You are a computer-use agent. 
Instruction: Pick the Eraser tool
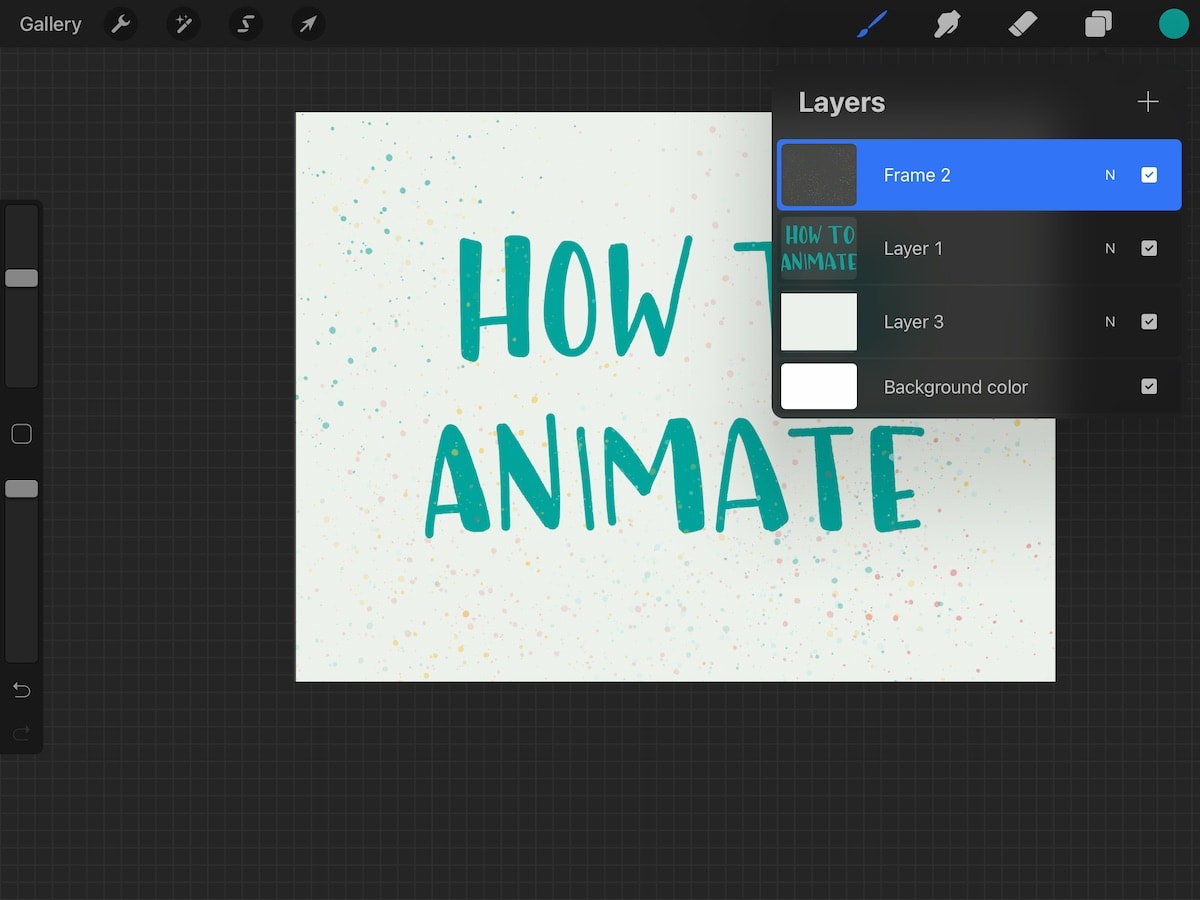pyautogui.click(x=1022, y=24)
